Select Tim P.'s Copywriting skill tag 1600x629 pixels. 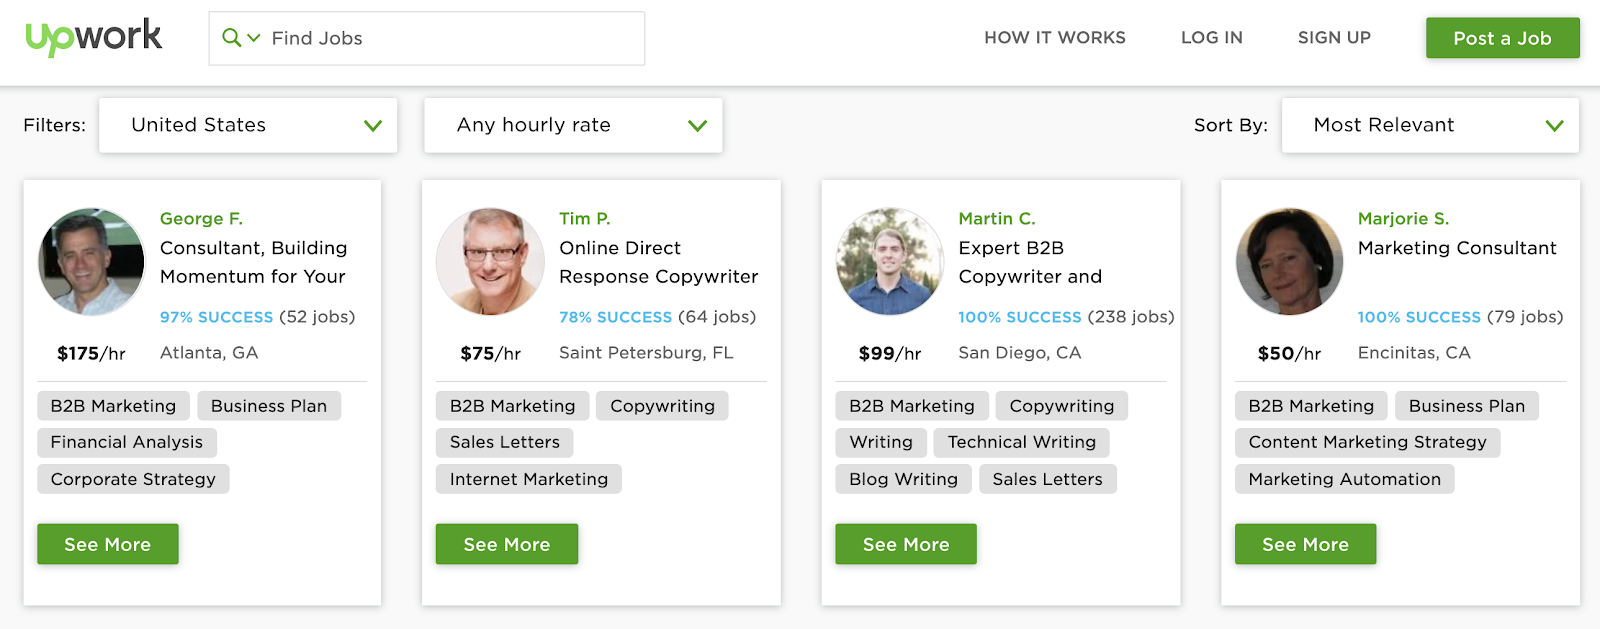(662, 406)
